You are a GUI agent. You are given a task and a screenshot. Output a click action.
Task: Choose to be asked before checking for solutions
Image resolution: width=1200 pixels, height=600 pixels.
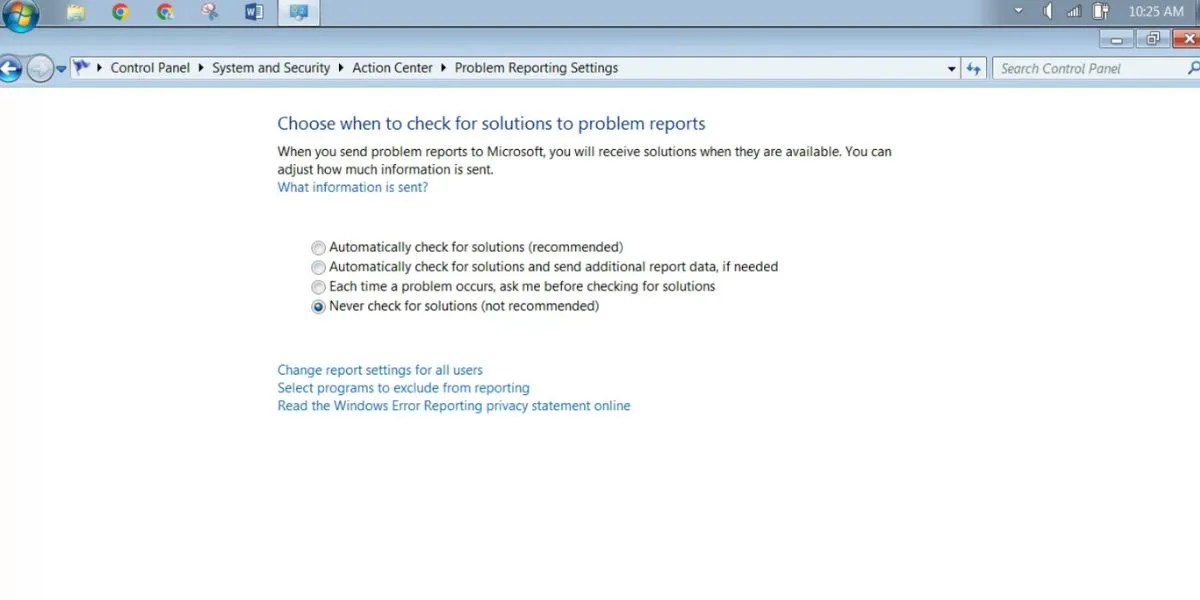(318, 287)
